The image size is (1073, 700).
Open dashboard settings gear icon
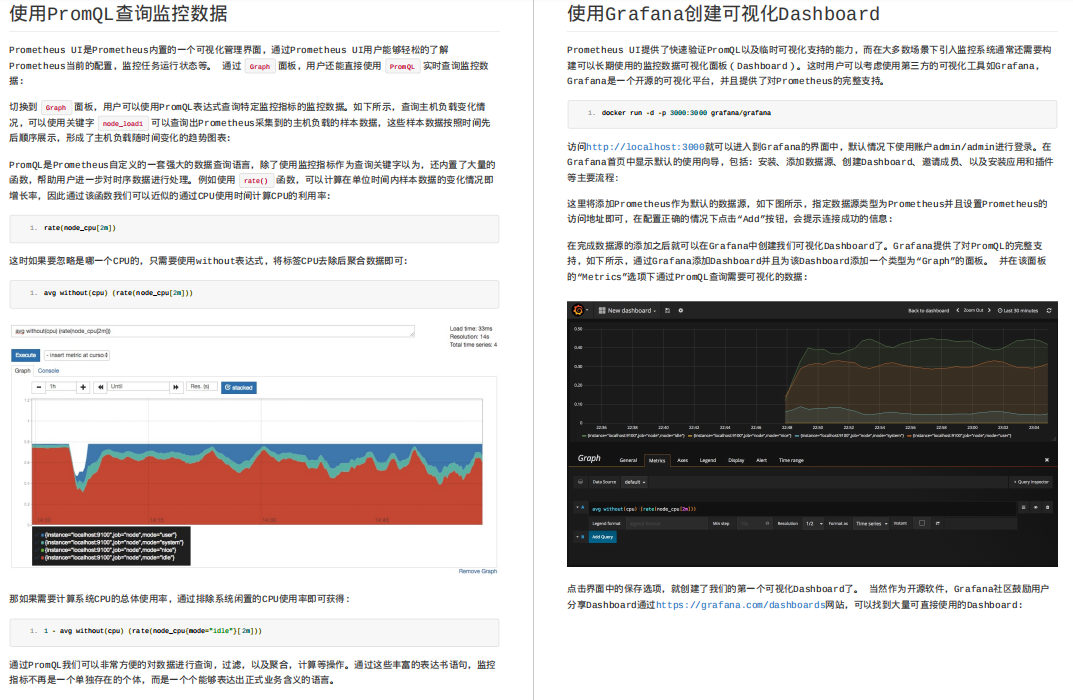point(680,310)
